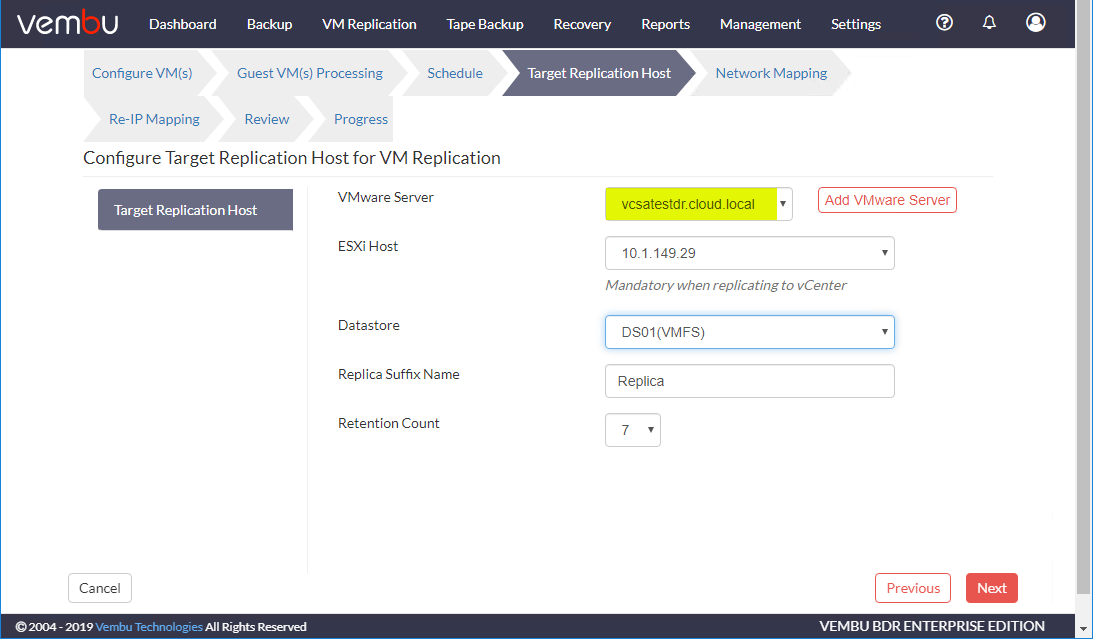
Task: Click 'VEMBU BDR ENTERPRISE EDITION' footer text
Action: click(x=932, y=626)
